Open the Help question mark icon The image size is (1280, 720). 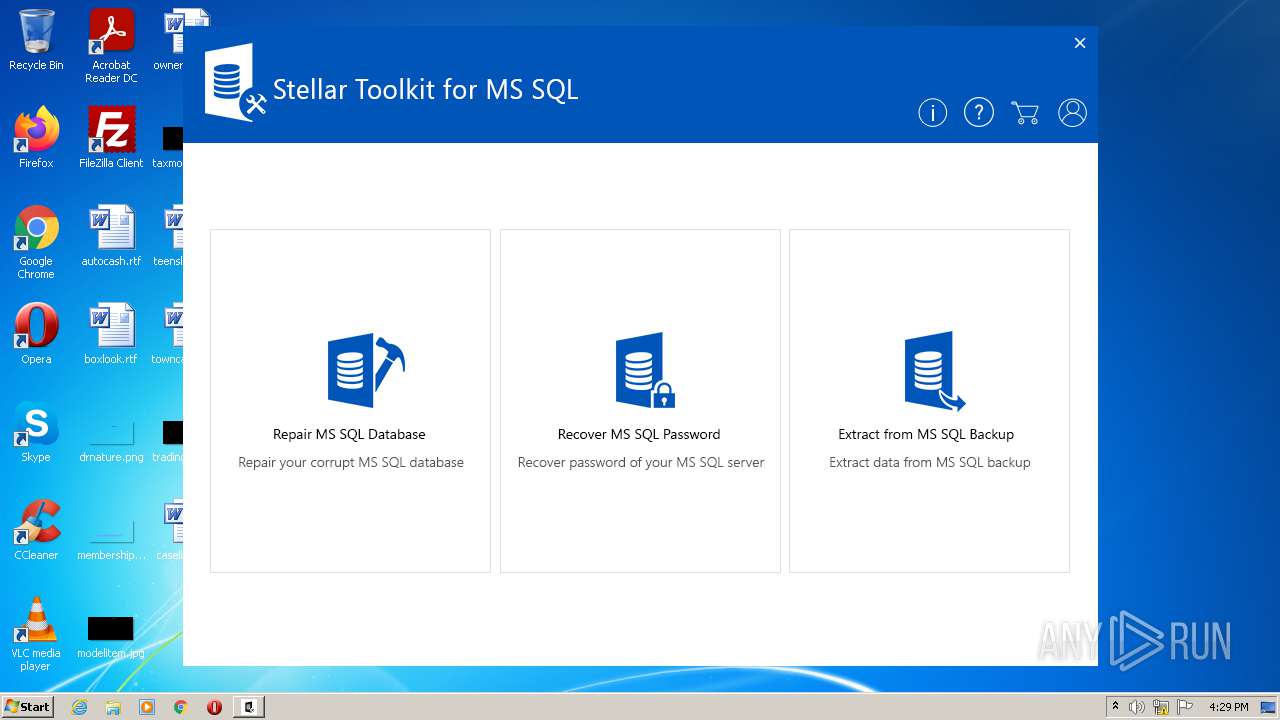pos(978,113)
